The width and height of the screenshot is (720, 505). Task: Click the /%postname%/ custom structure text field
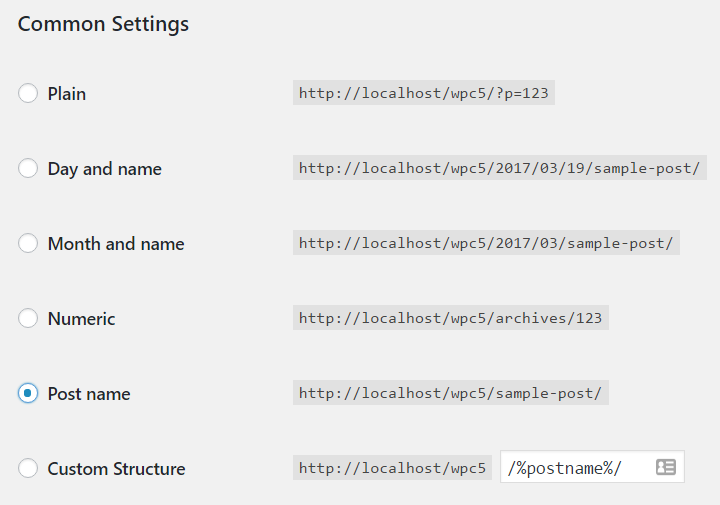coord(575,468)
